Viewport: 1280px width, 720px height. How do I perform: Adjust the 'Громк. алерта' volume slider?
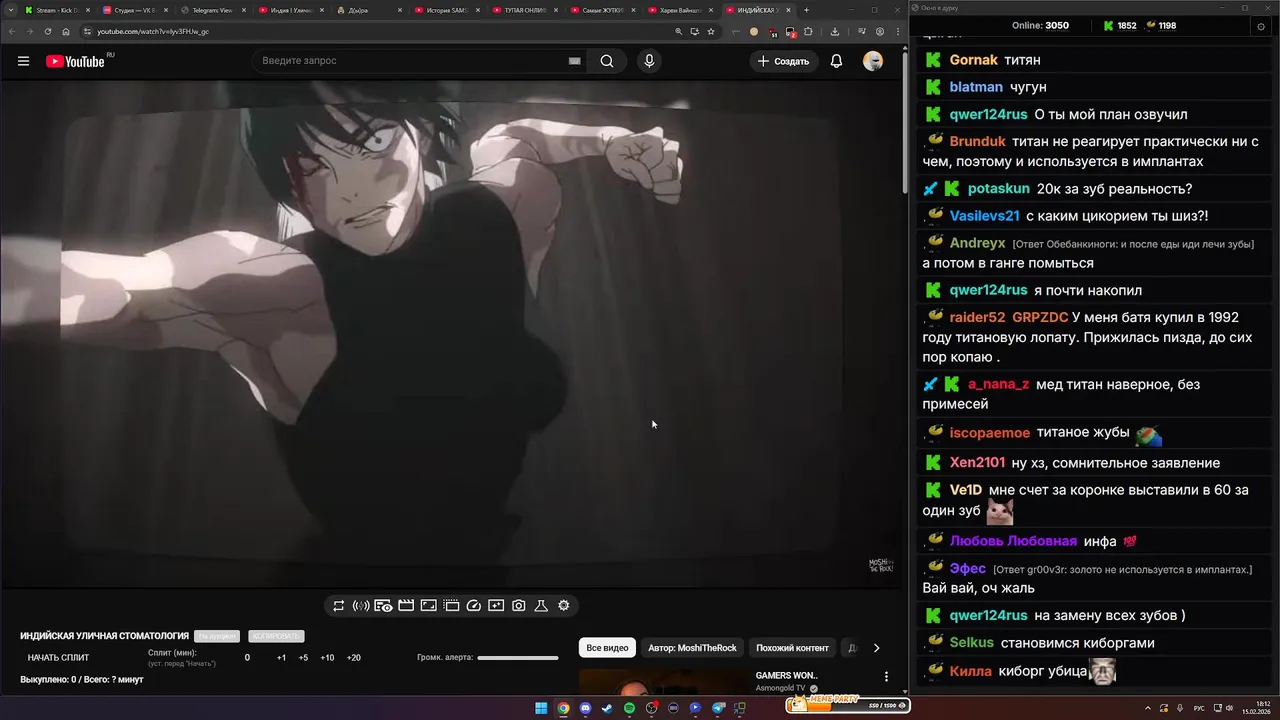coord(518,658)
